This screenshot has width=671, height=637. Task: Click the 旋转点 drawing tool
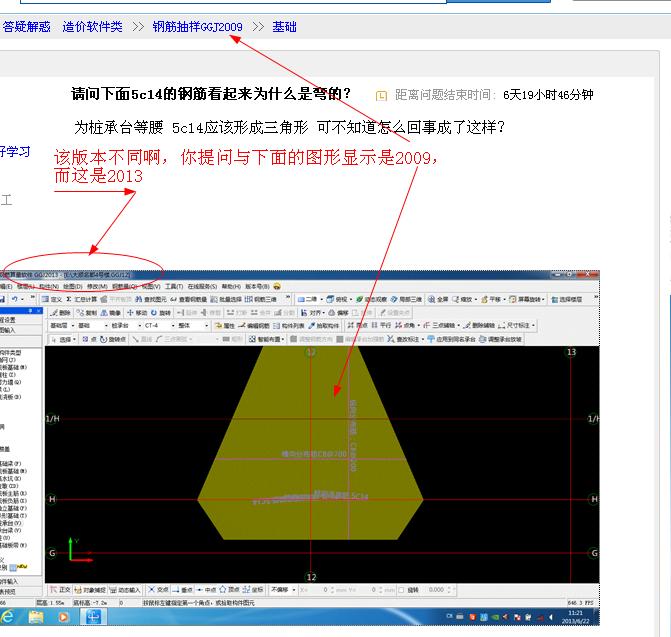click(113, 339)
